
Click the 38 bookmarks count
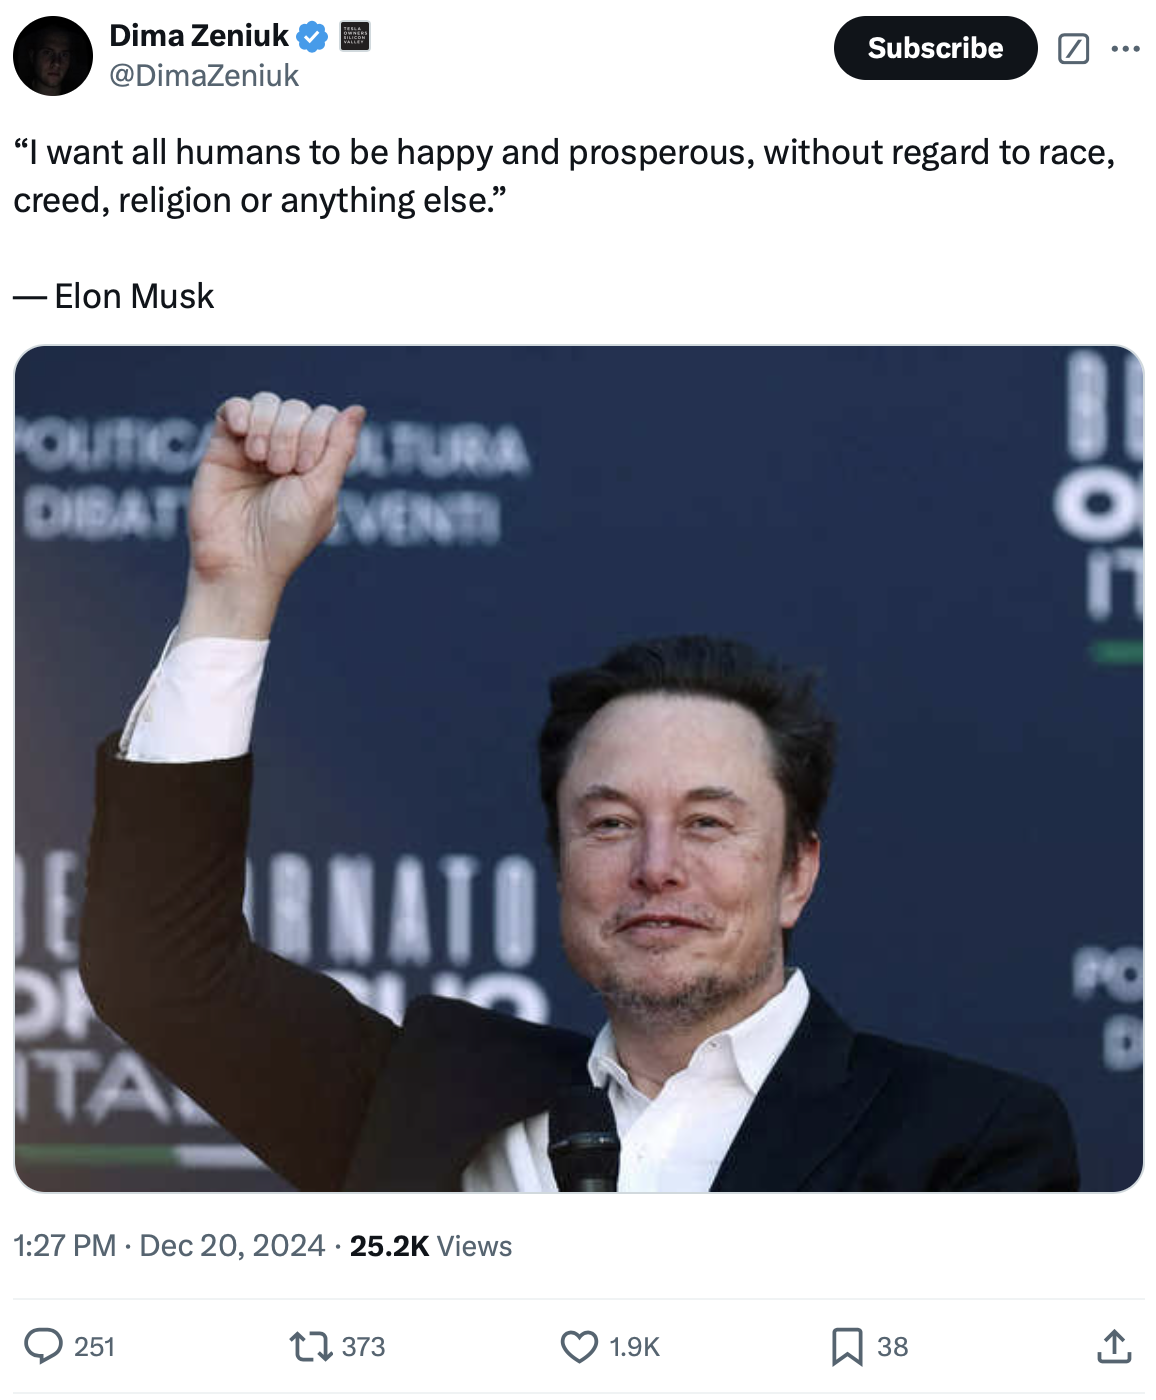(x=893, y=1347)
